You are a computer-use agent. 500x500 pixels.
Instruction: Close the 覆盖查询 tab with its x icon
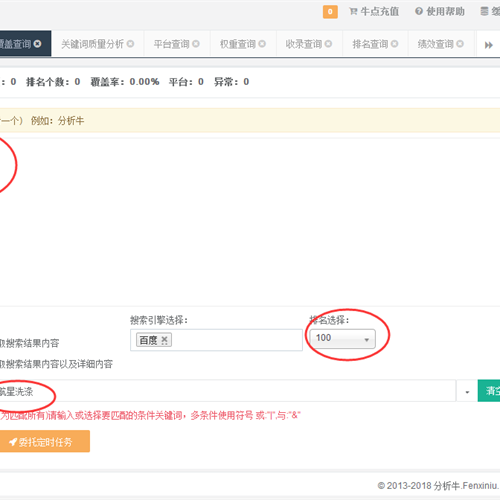click(x=38, y=44)
